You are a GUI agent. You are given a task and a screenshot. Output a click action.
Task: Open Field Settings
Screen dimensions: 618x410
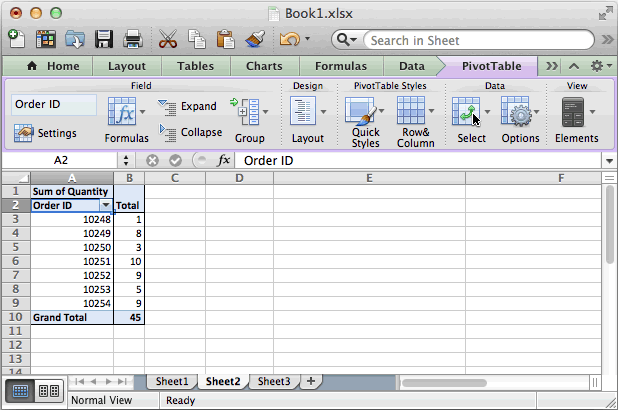click(x=45, y=133)
